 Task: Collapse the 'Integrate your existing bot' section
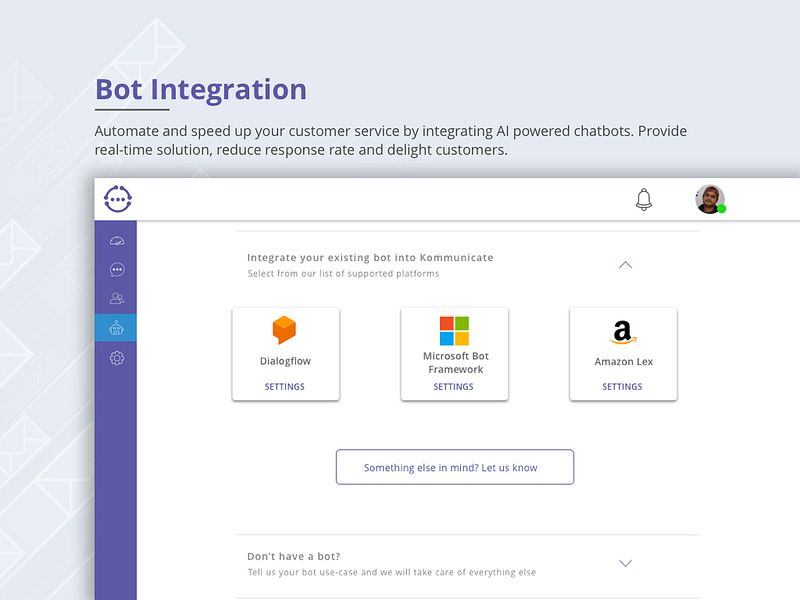(626, 265)
